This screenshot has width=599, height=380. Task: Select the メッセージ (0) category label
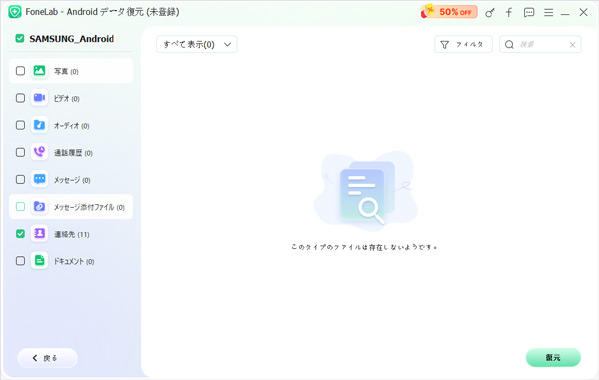[x=72, y=180]
